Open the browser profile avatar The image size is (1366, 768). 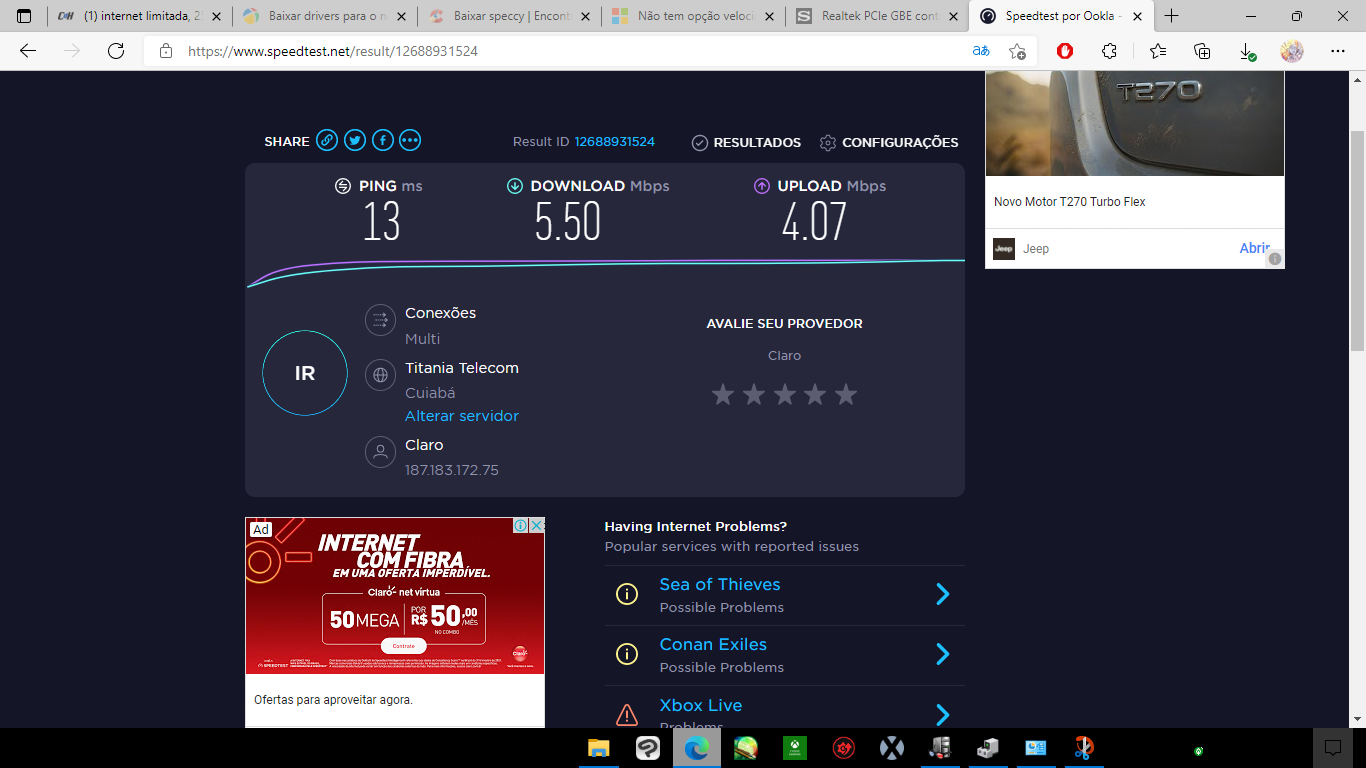[x=1292, y=51]
